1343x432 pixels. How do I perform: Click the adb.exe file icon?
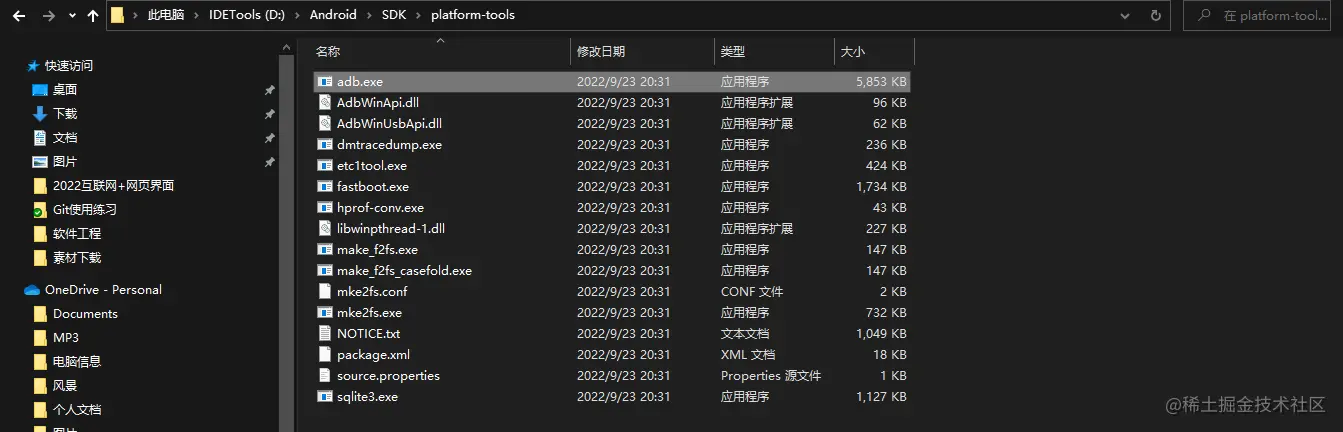tap(325, 81)
